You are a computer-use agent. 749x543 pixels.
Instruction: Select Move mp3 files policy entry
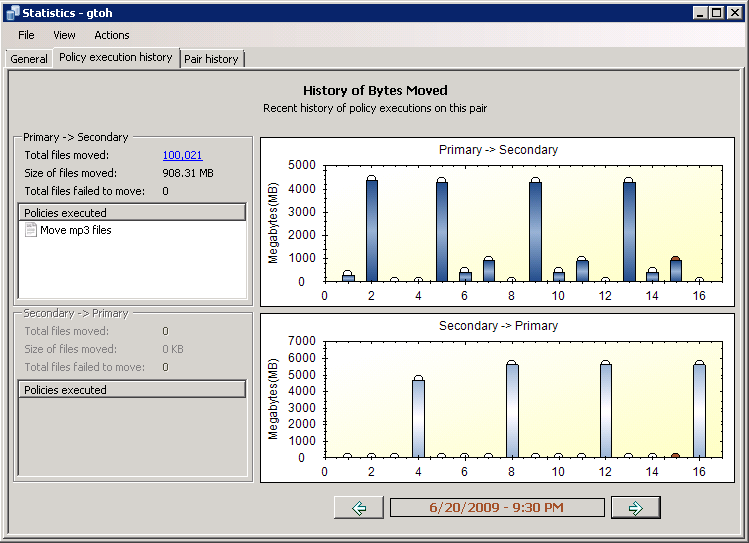coord(76,230)
